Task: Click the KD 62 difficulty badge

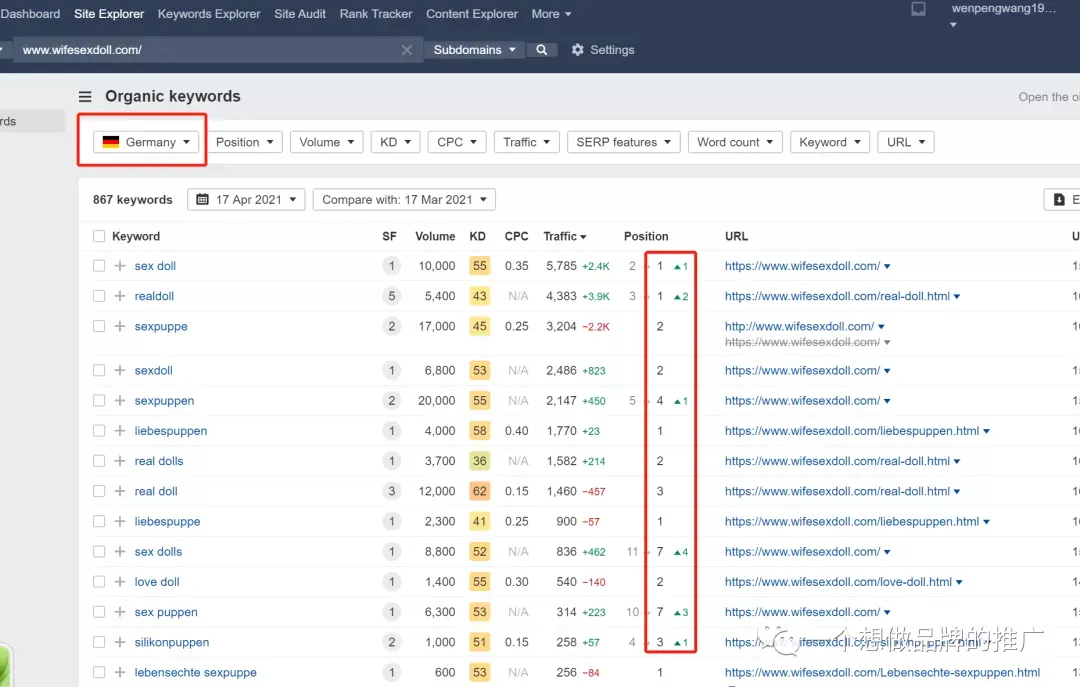Action: (479, 491)
